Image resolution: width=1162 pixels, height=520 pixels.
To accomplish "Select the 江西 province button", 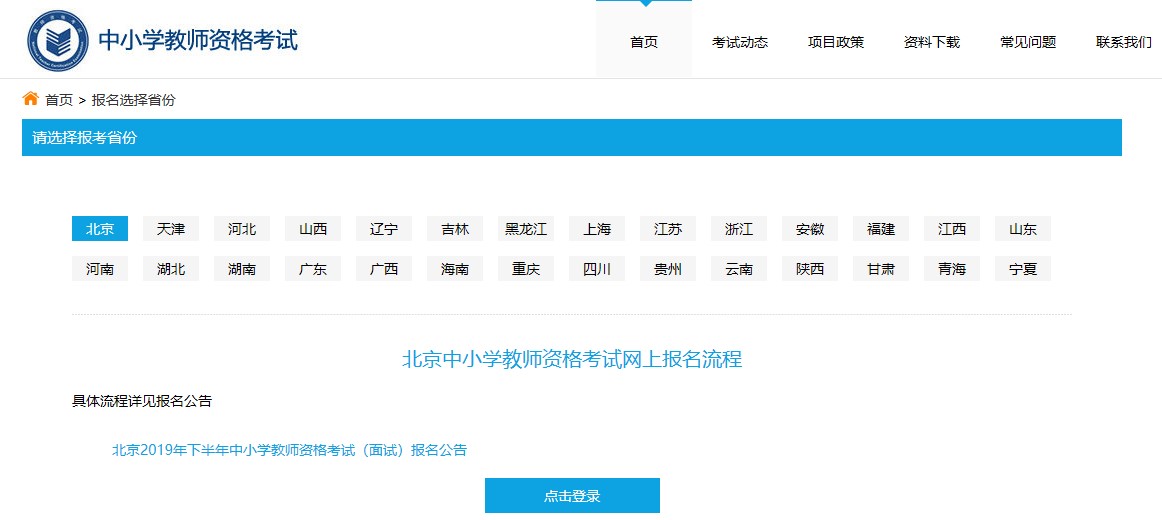I will click(x=952, y=229).
